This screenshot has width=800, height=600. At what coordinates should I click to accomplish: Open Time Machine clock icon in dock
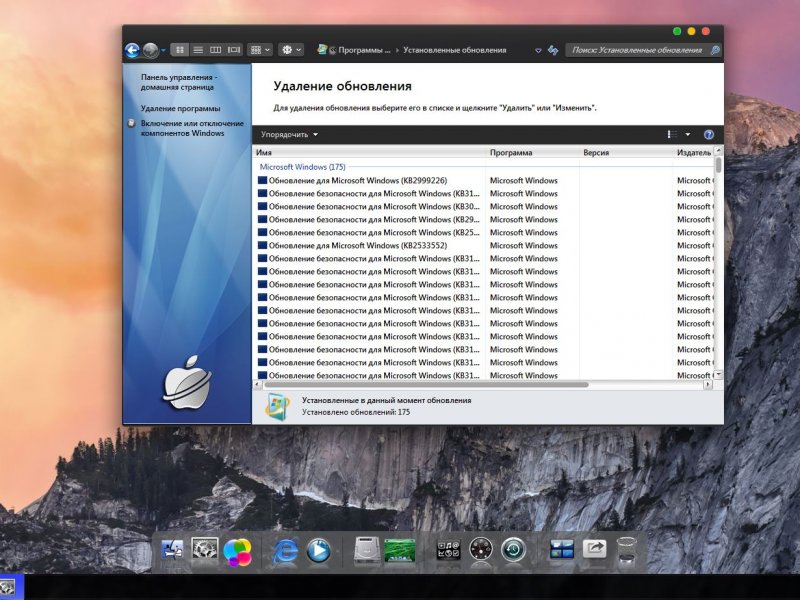pyautogui.click(x=514, y=551)
